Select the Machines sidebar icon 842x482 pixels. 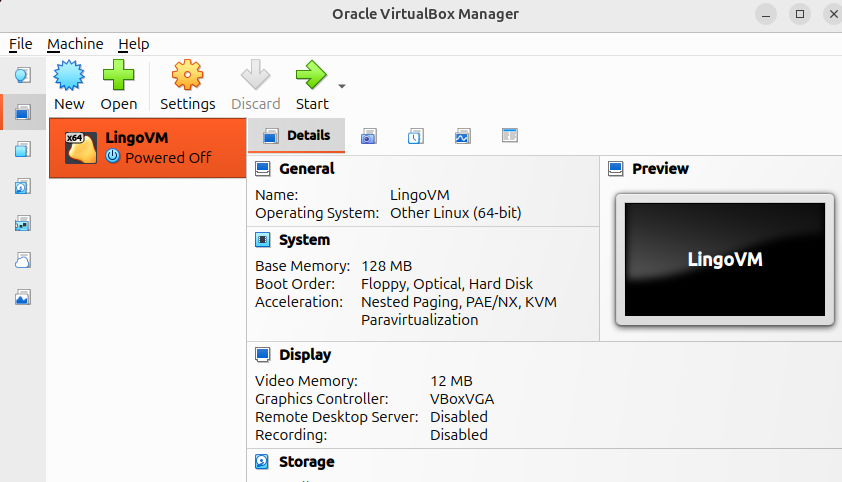point(22,112)
